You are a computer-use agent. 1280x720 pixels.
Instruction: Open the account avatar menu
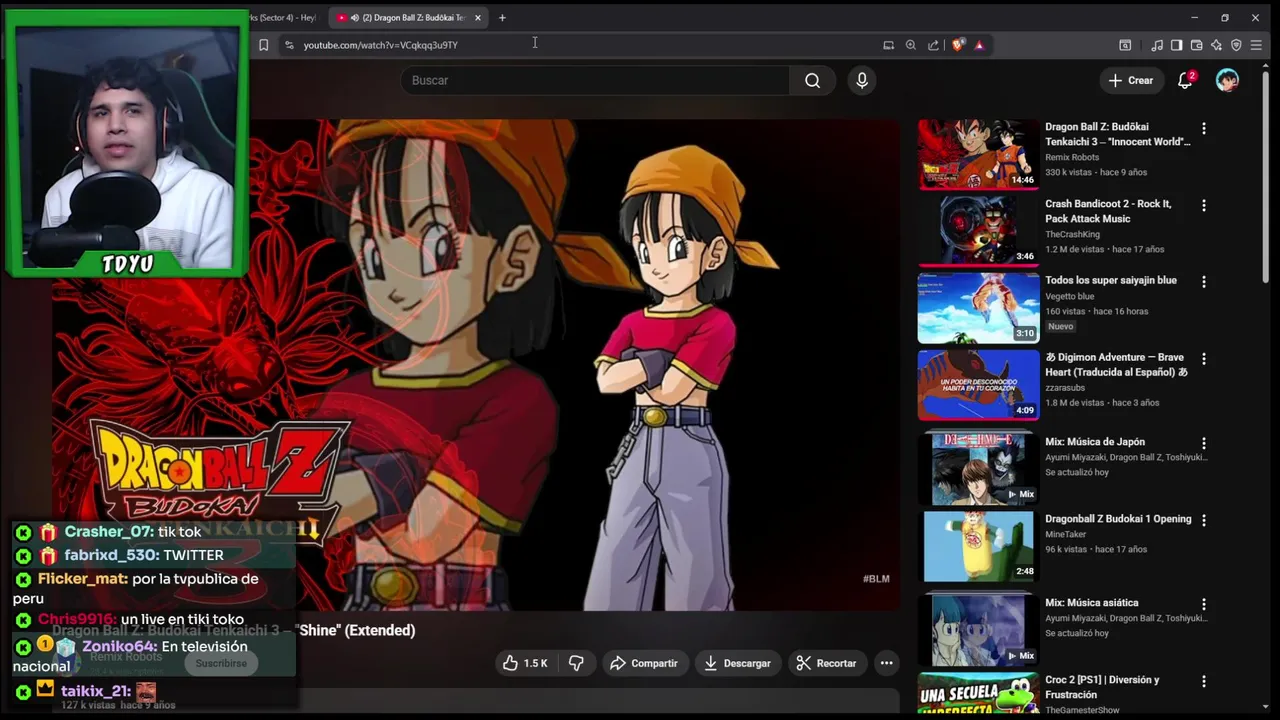coord(1227,81)
